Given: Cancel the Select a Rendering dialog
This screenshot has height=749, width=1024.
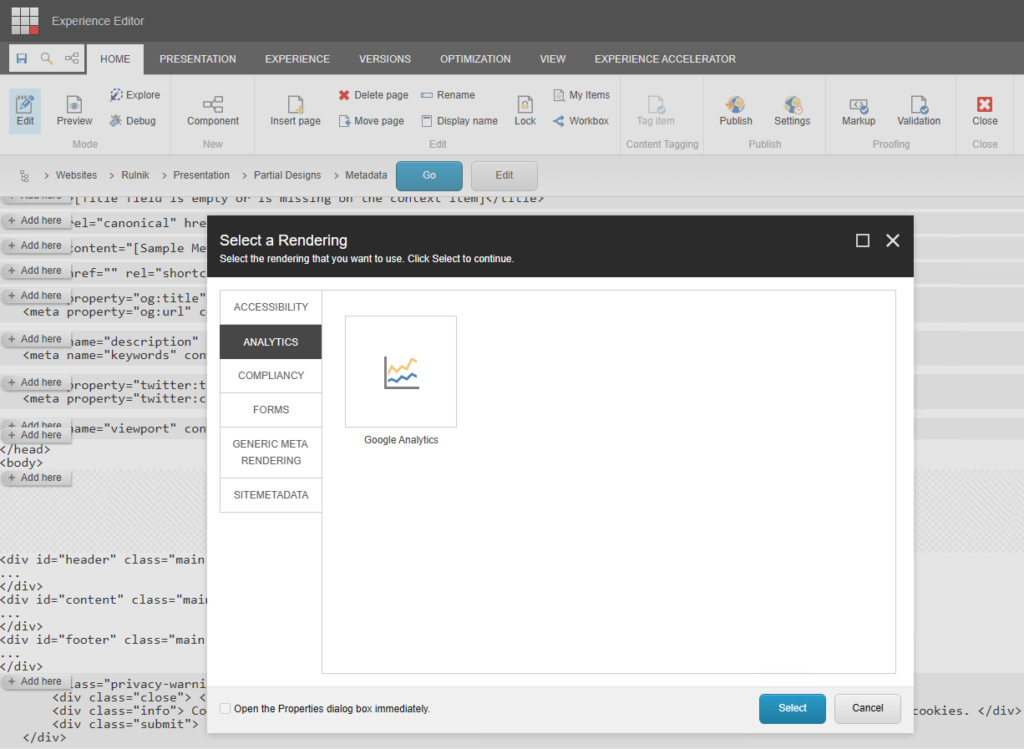Looking at the screenshot, I should [867, 708].
